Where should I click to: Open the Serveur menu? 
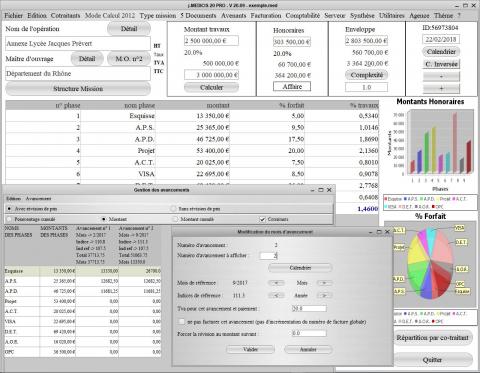(335, 16)
